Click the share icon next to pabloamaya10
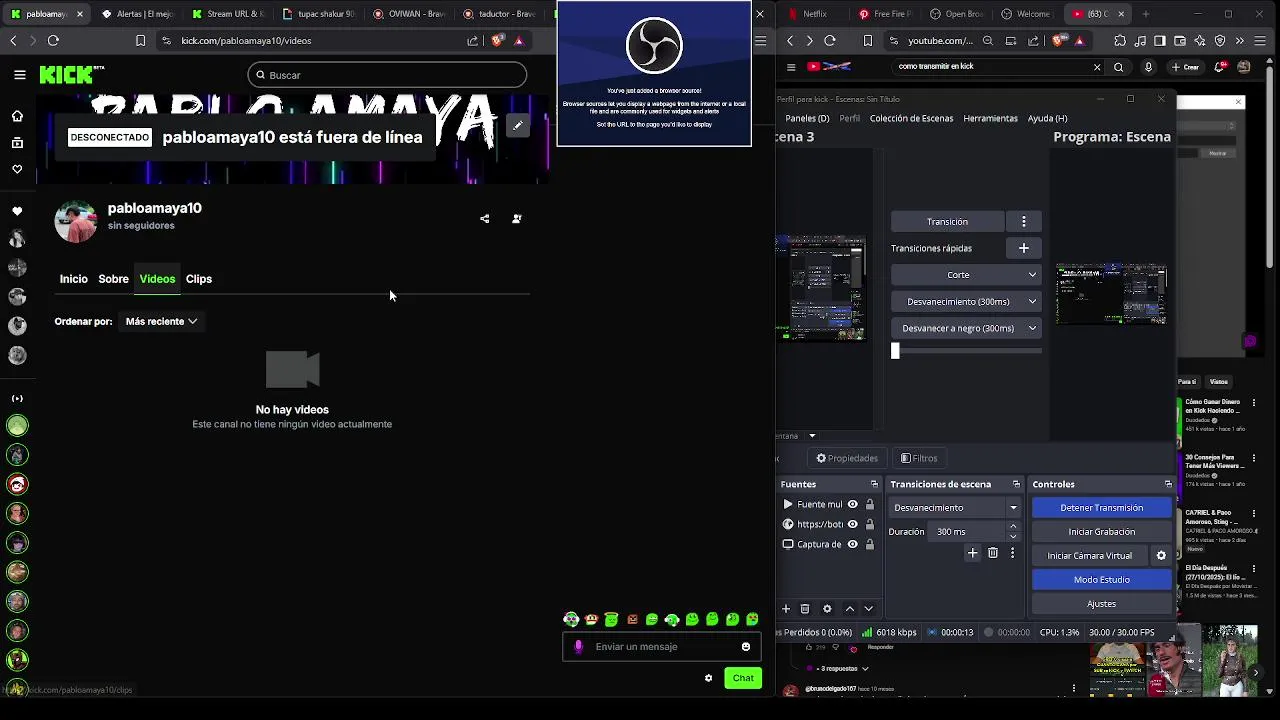1280x720 pixels. tap(485, 219)
